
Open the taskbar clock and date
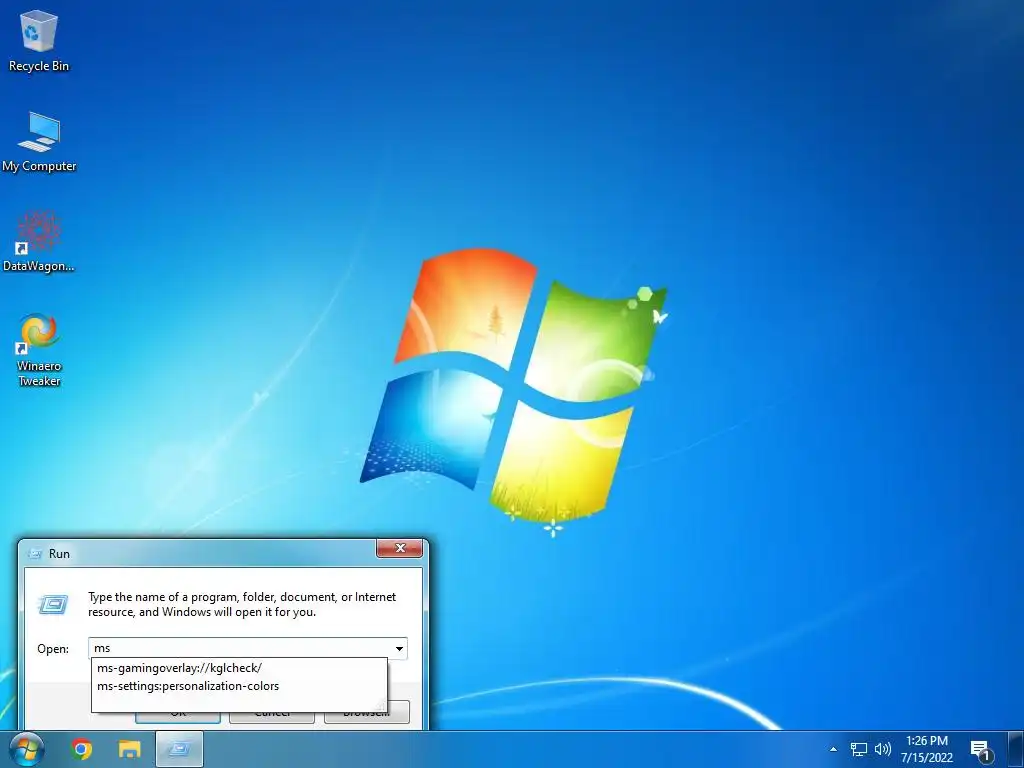click(x=927, y=749)
